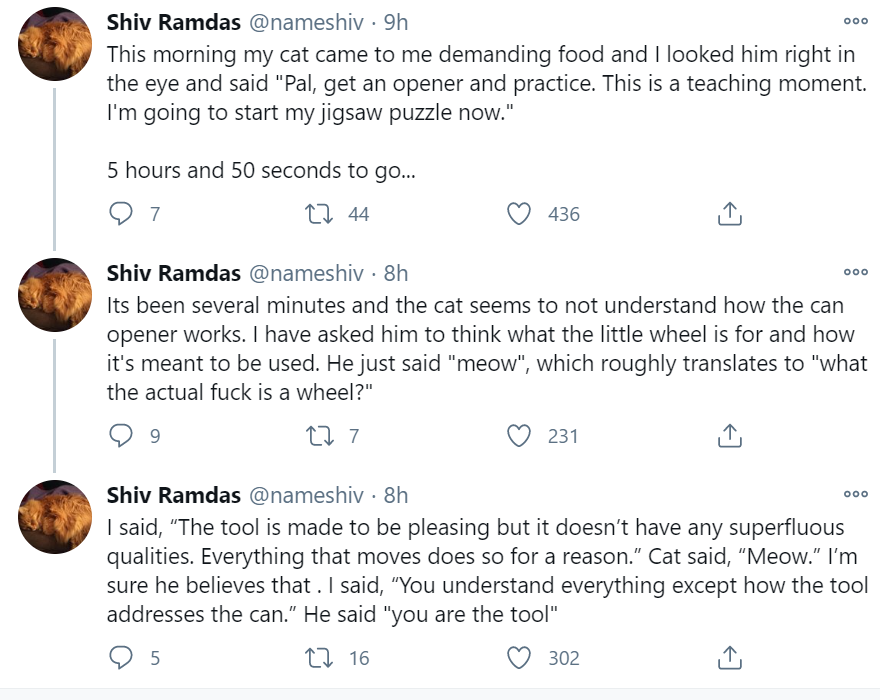Like the tweet with 231 likes
880x700 pixels.
(518, 436)
